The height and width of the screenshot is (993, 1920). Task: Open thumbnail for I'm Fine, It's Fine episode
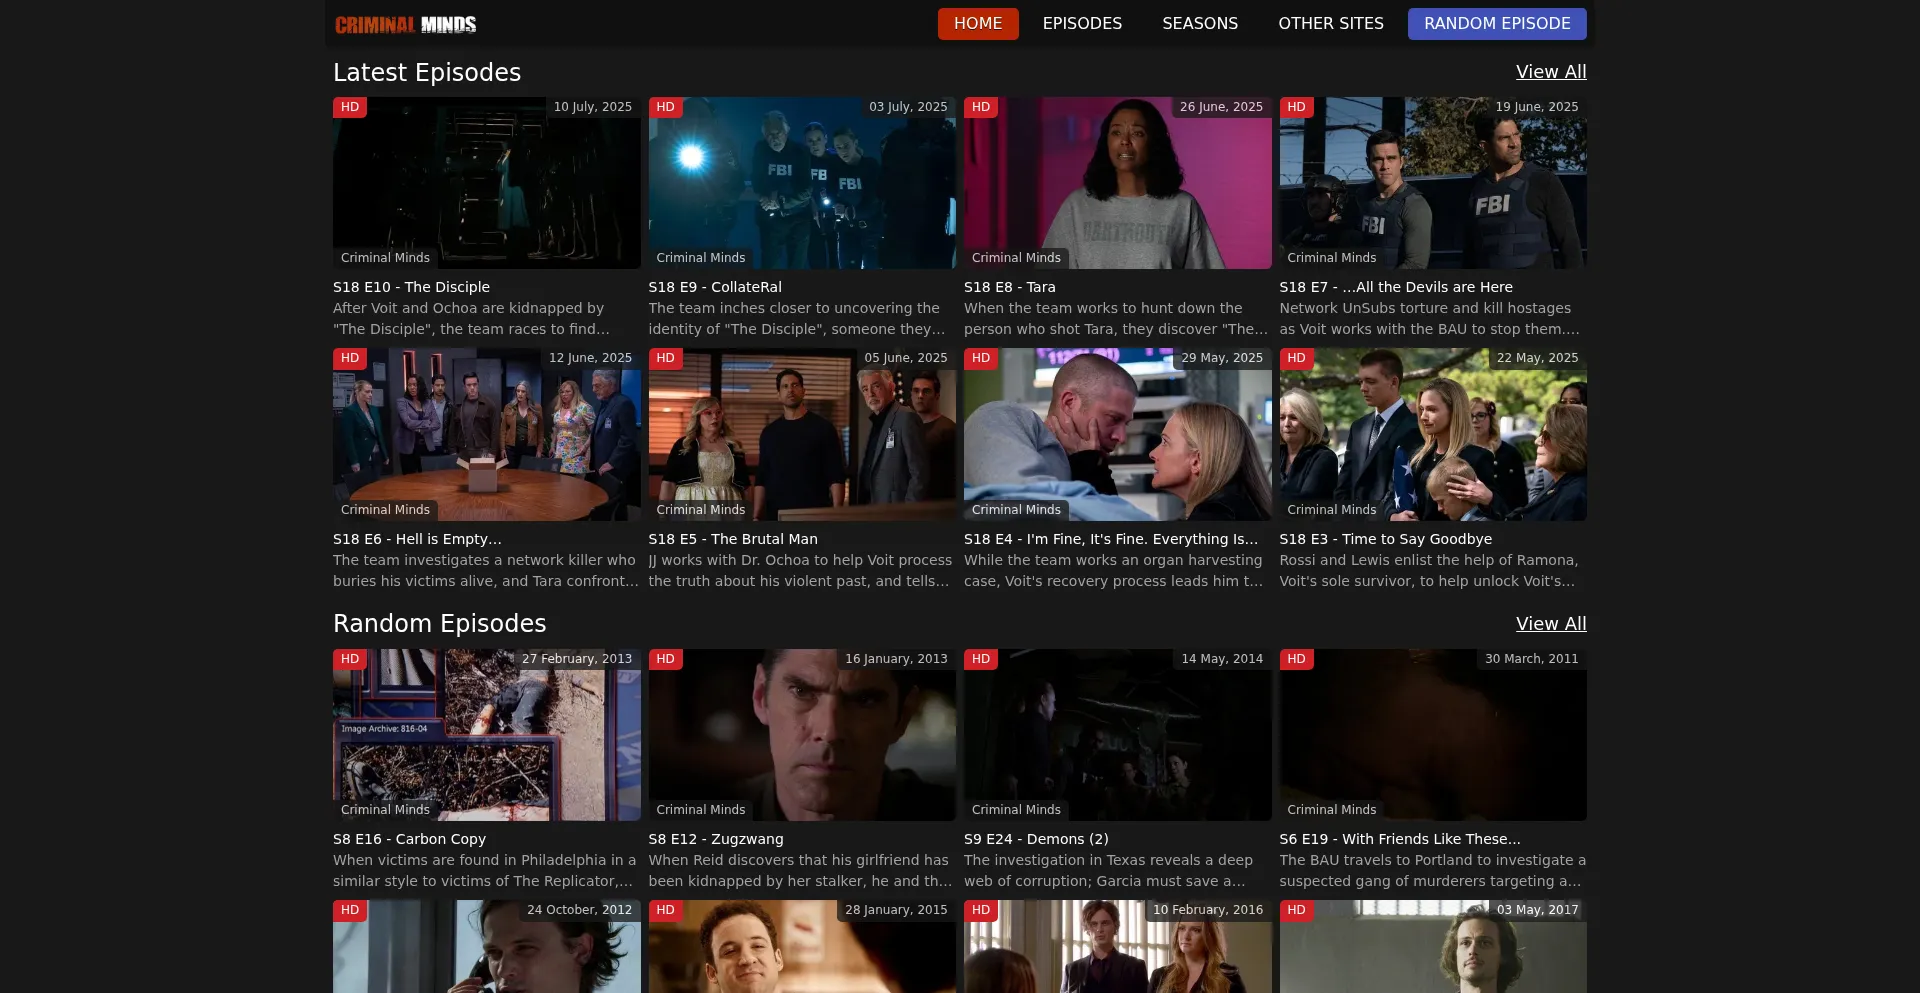click(1118, 434)
